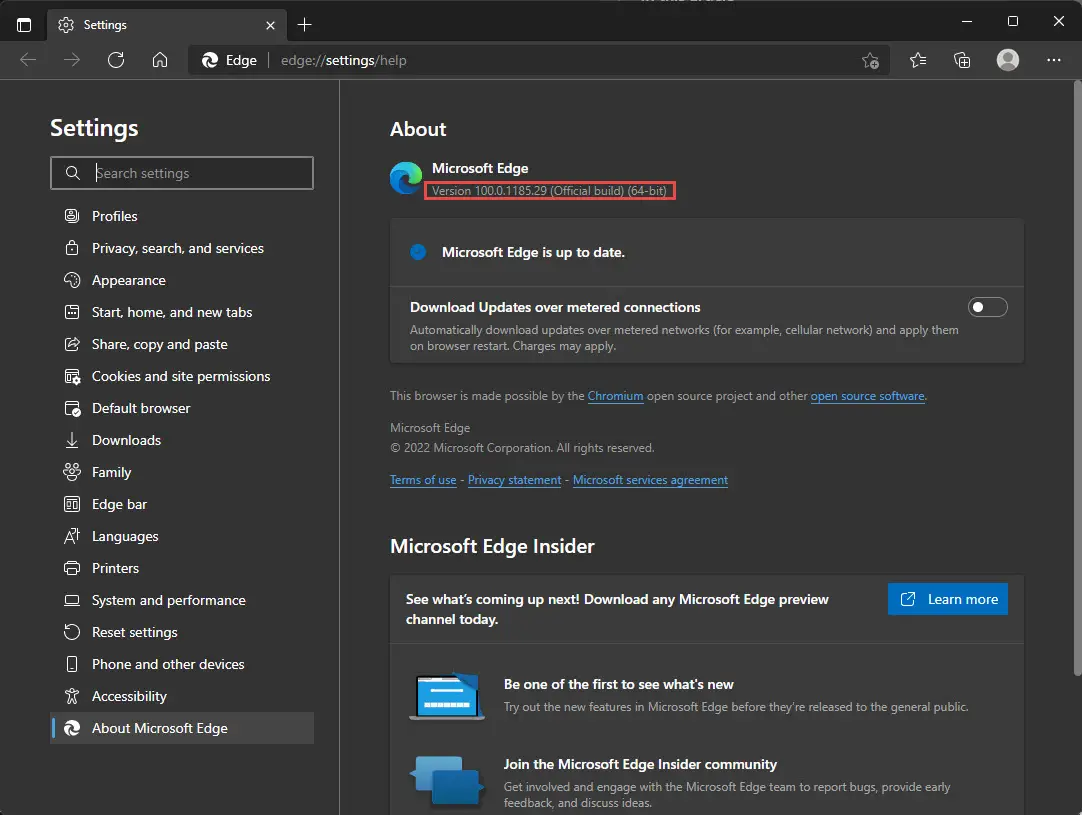1082x815 pixels.
Task: Click the Insider community chat illustration
Action: (x=446, y=780)
